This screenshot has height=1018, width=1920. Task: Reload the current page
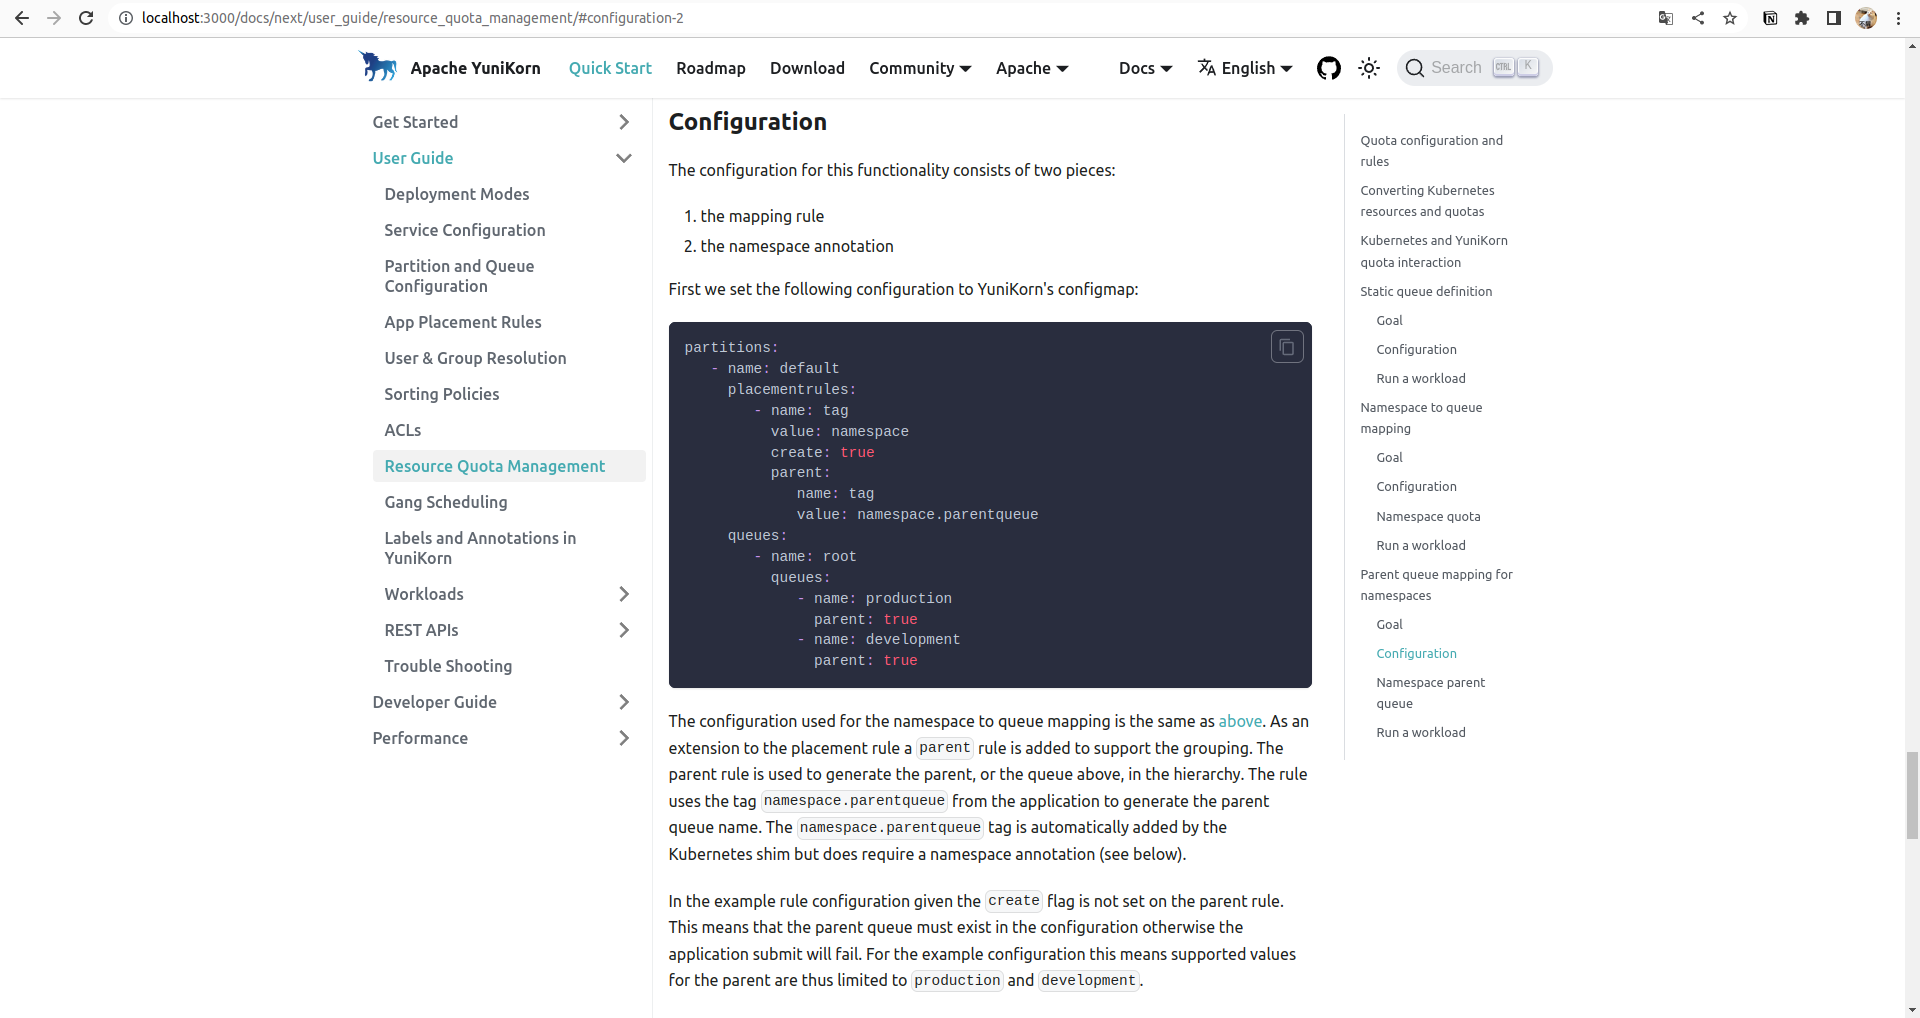pos(86,18)
